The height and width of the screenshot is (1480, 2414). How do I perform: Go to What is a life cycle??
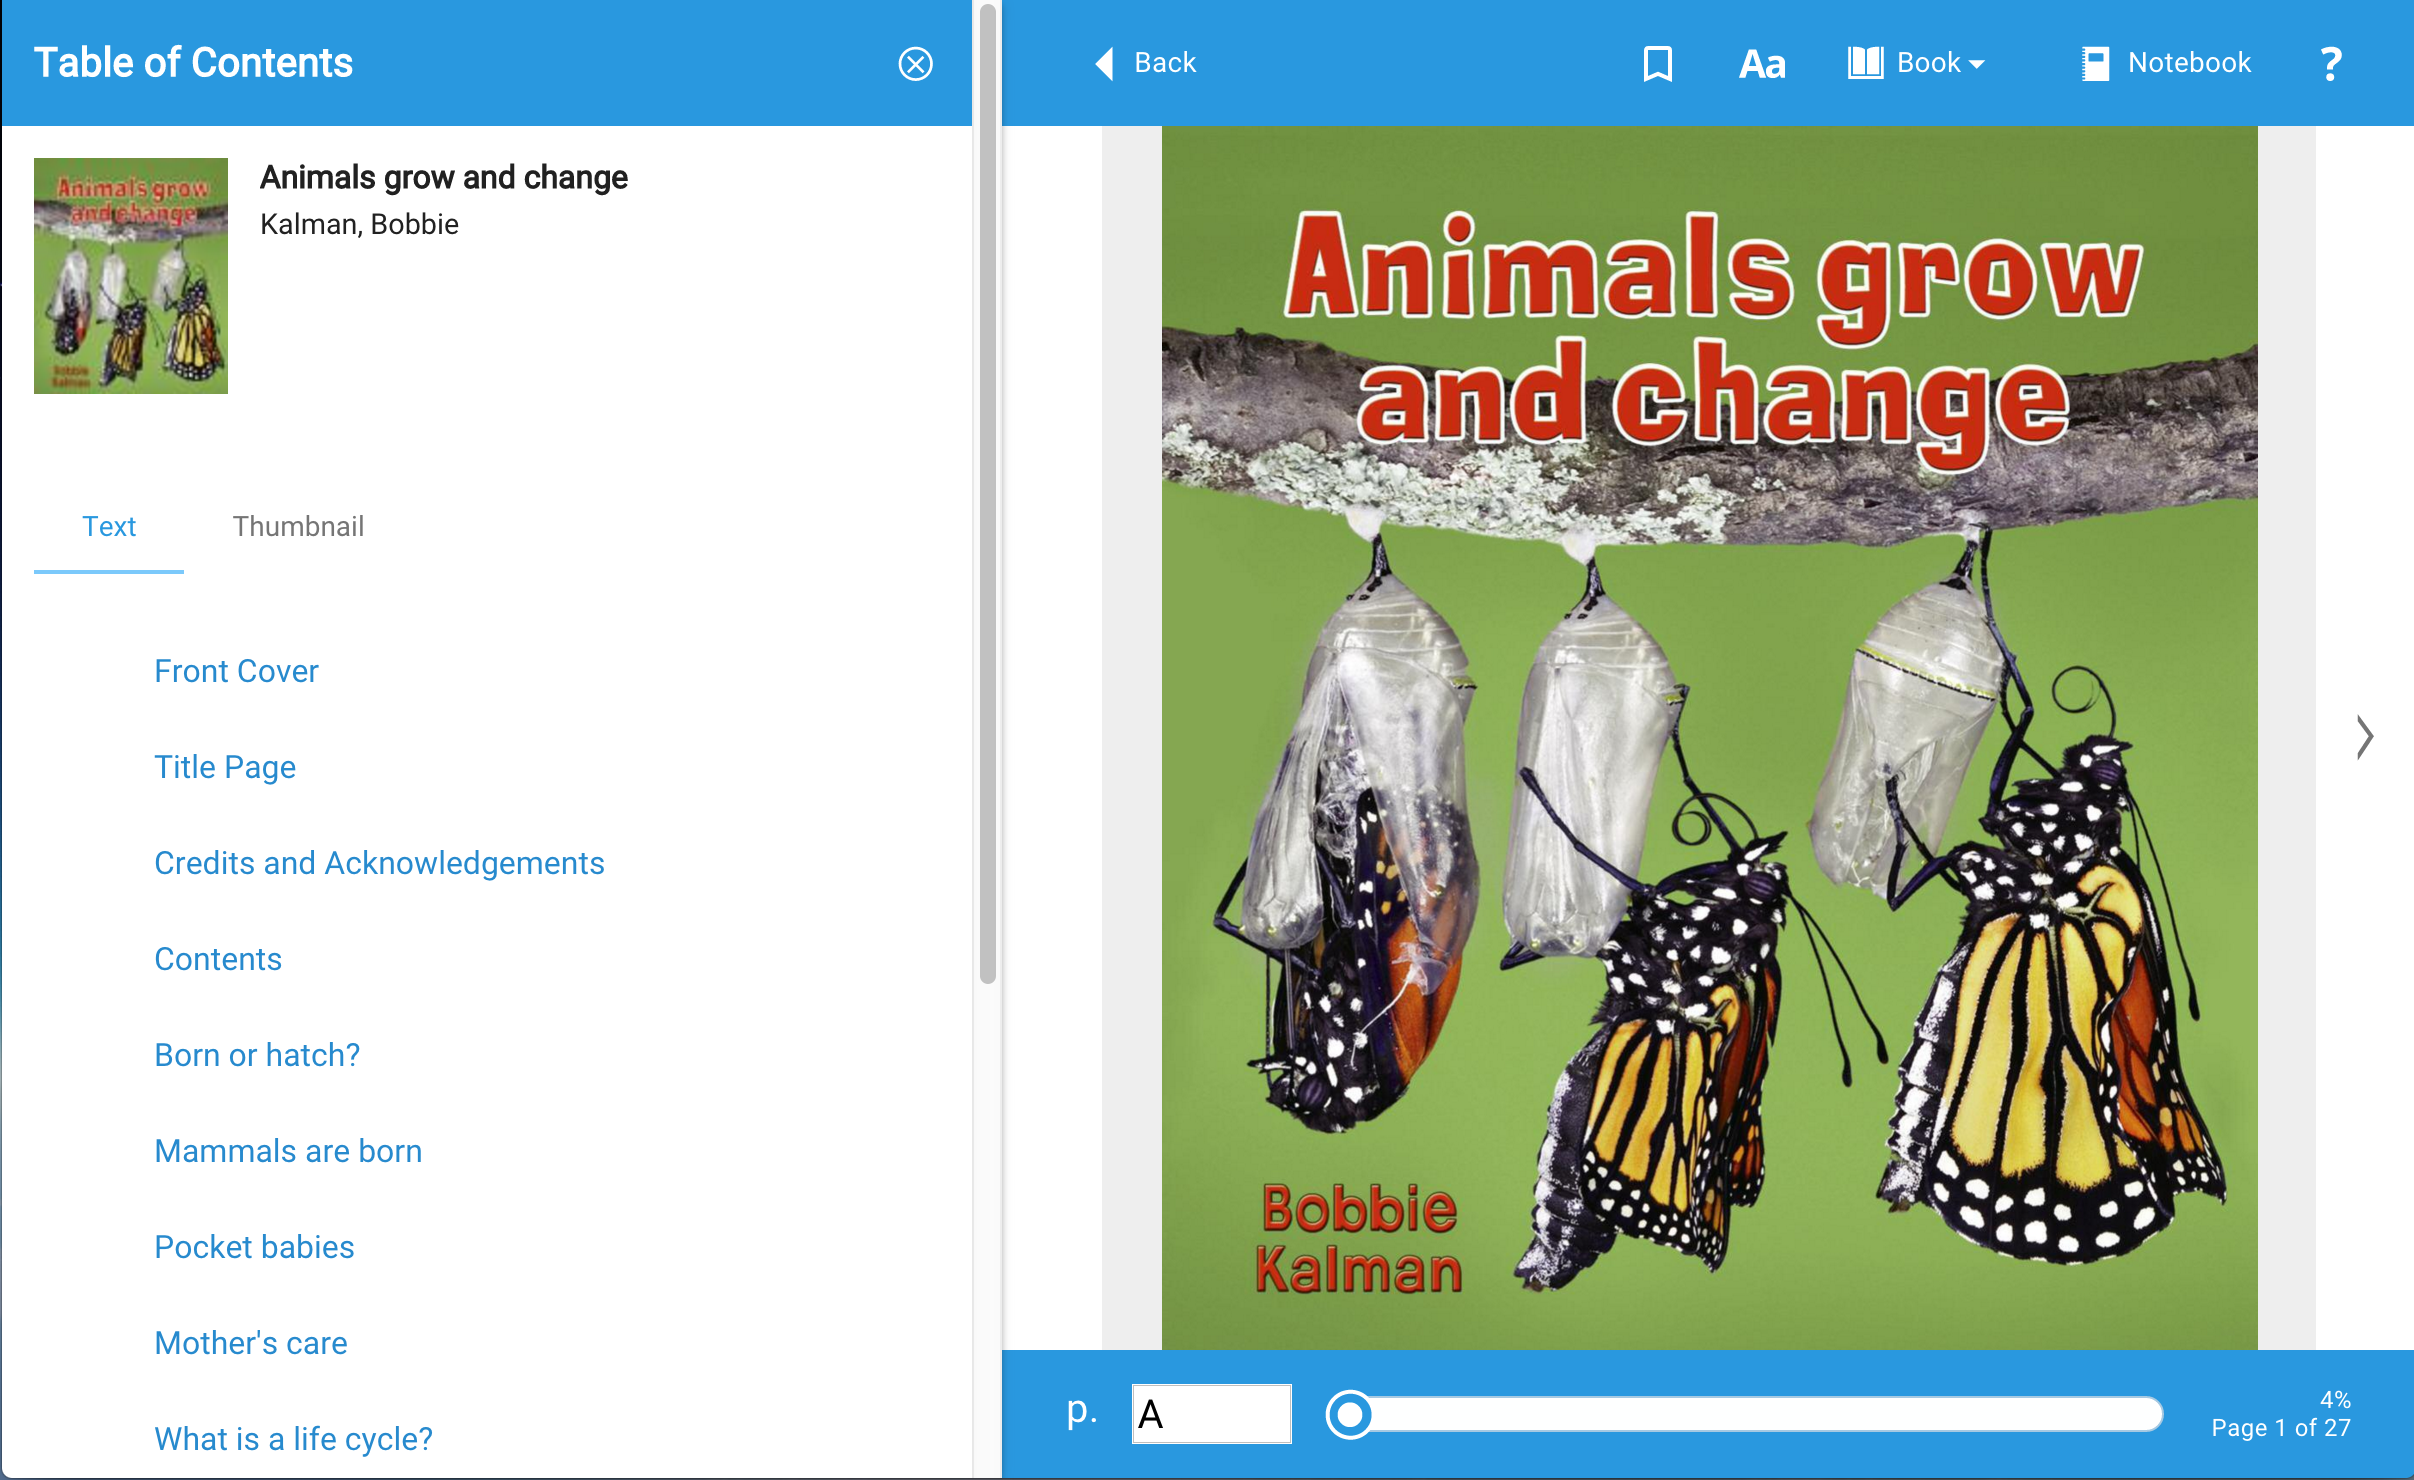coord(293,1439)
